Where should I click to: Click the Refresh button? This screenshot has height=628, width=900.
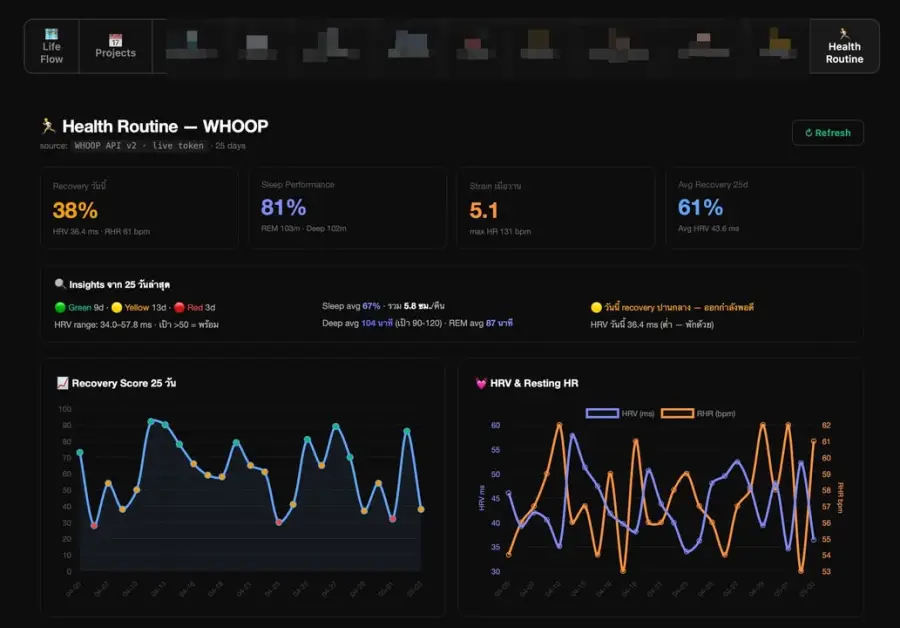click(x=828, y=133)
